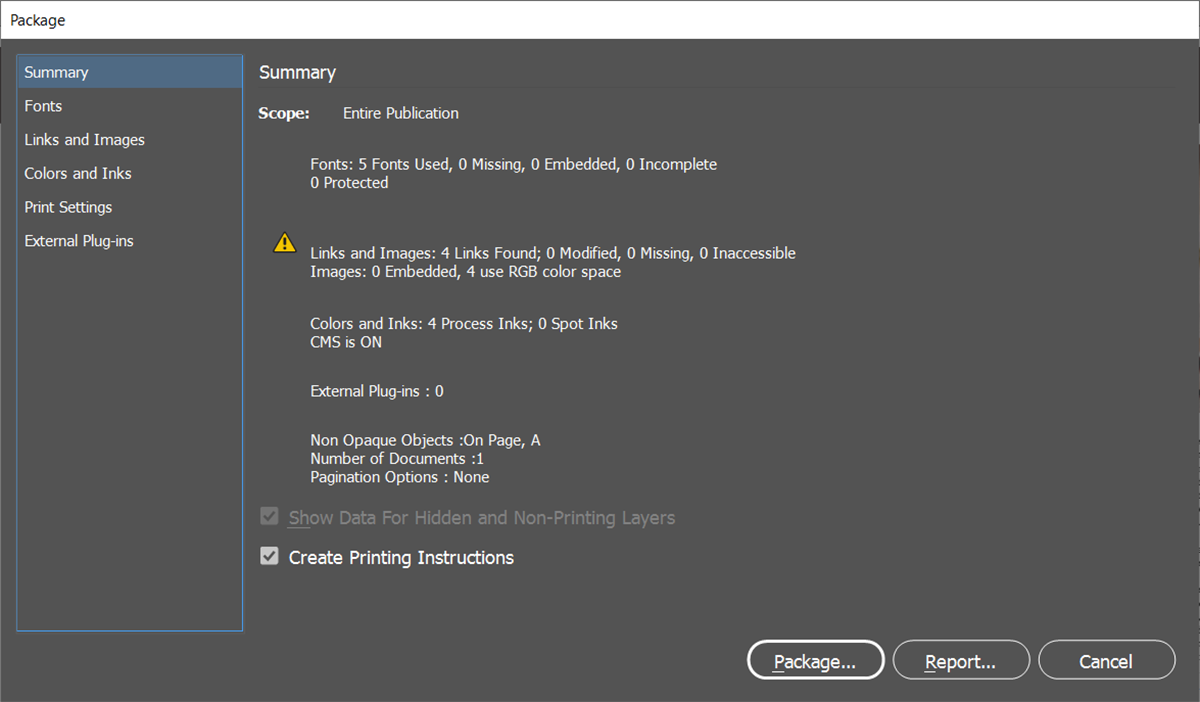Click the Non Opaque Objects info line
Image resolution: width=1200 pixels, height=702 pixels.
pos(425,439)
